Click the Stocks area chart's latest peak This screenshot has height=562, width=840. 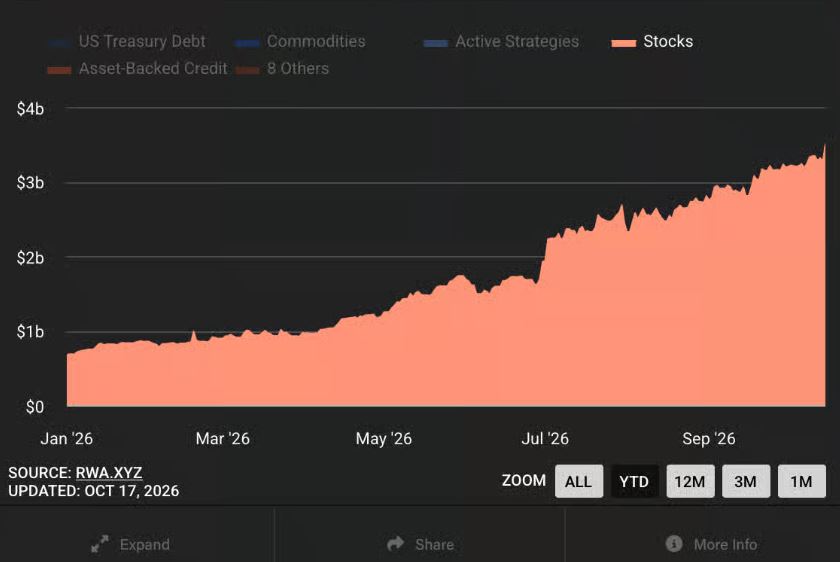click(x=824, y=146)
